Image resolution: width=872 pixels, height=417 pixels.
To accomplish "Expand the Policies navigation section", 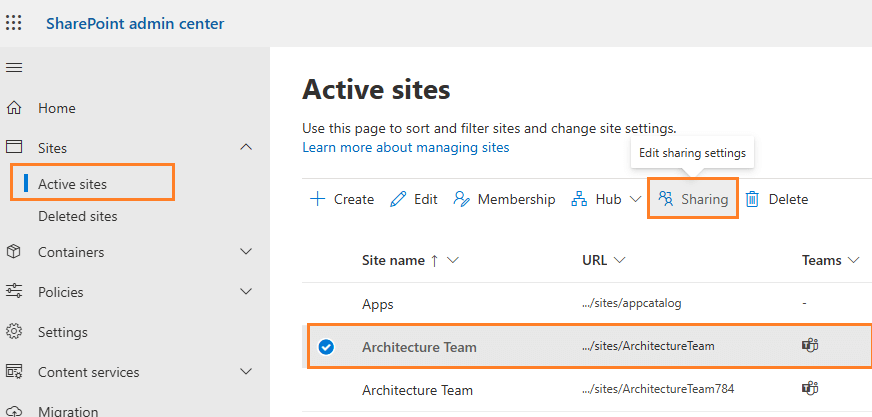I will 245,291.
